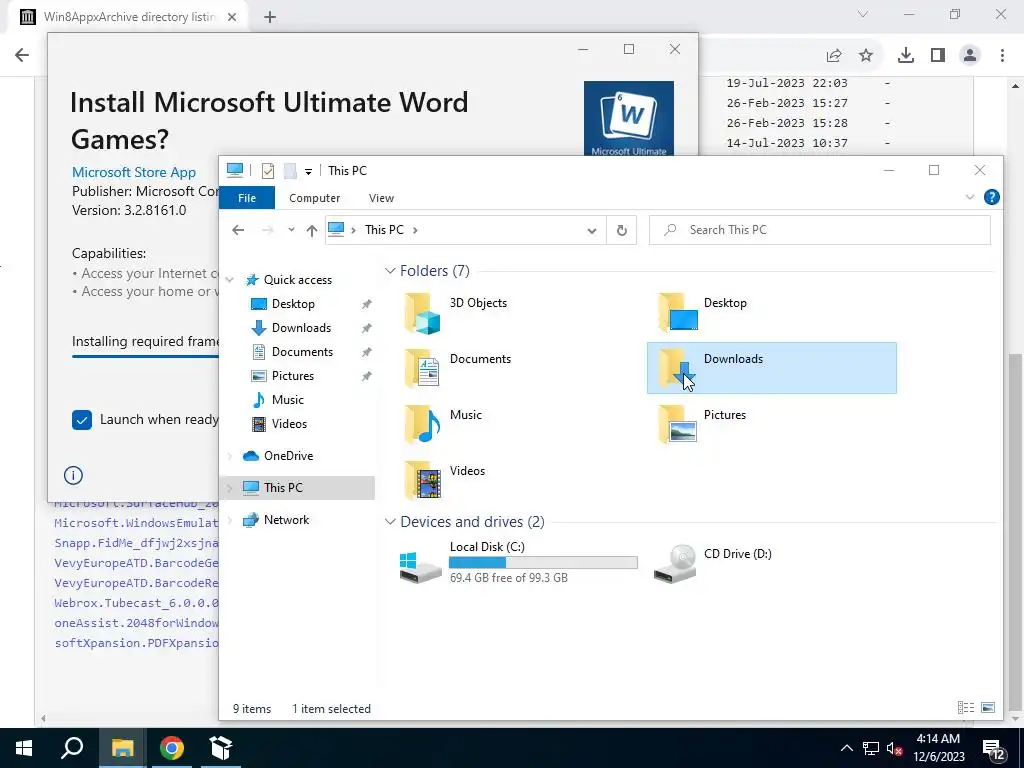Open address bar history dropdown

592,230
